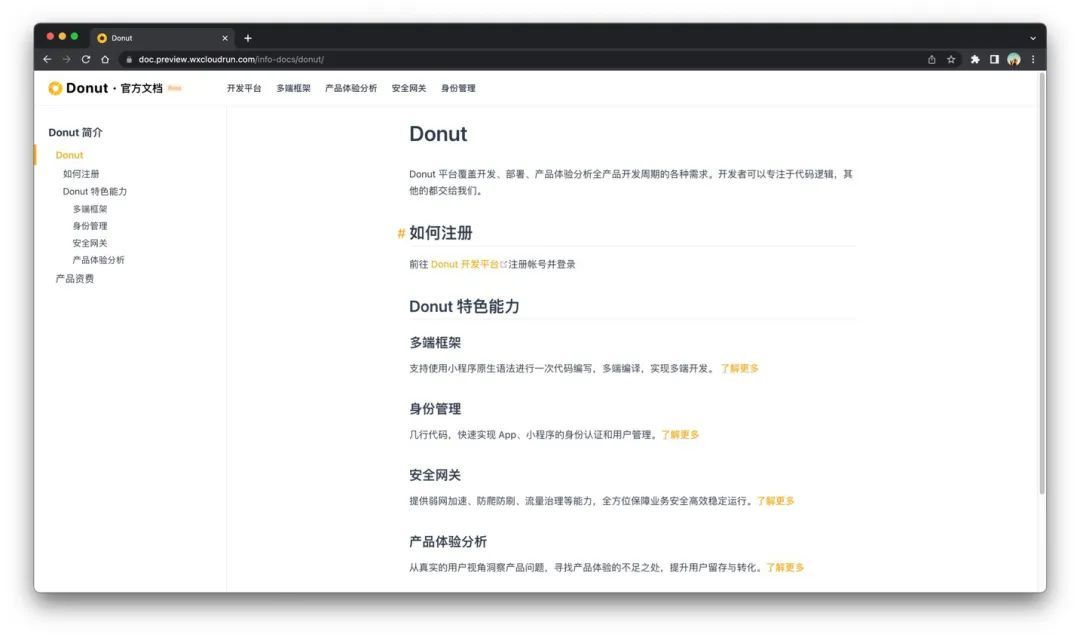
Task: Click 了解更多 under 产品体验分析
Action: [785, 567]
